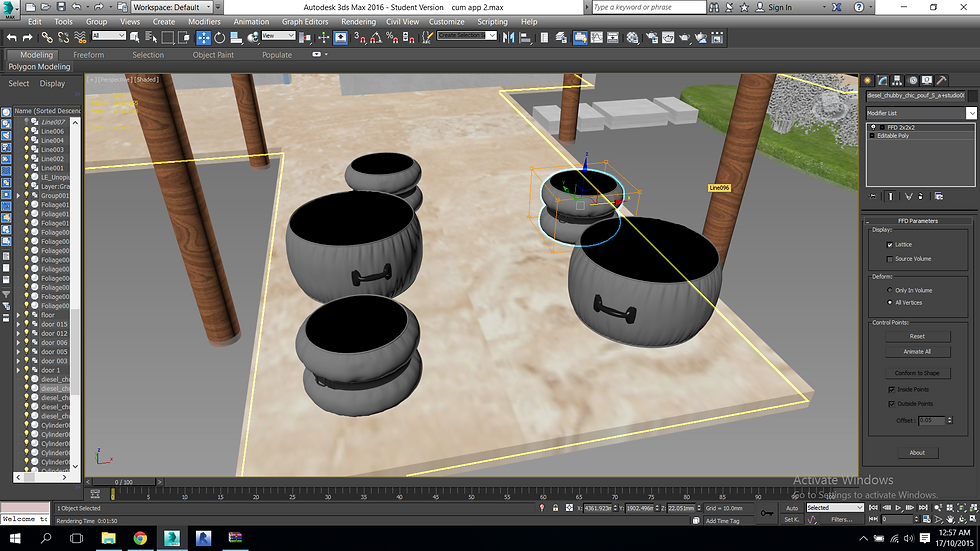The height and width of the screenshot is (551, 980).
Task: Enable the Source Volume checkbox
Action: pyautogui.click(x=889, y=259)
